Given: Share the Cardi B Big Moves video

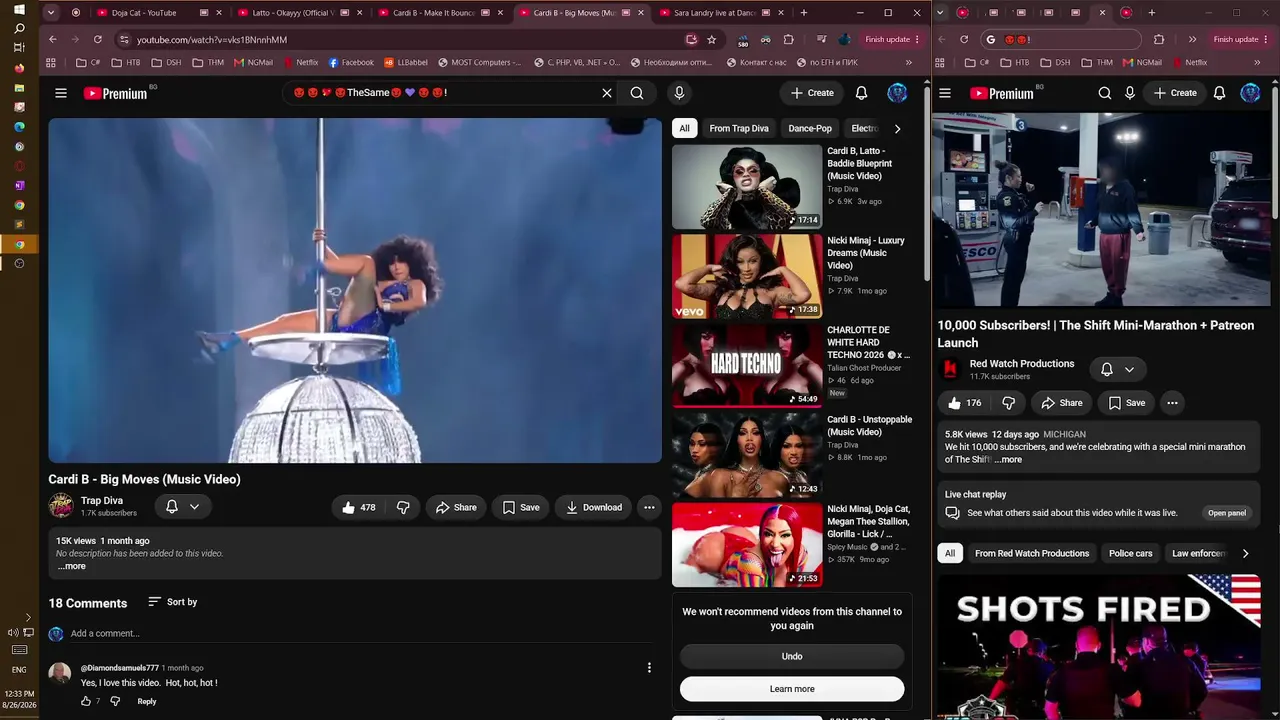Looking at the screenshot, I should (456, 507).
